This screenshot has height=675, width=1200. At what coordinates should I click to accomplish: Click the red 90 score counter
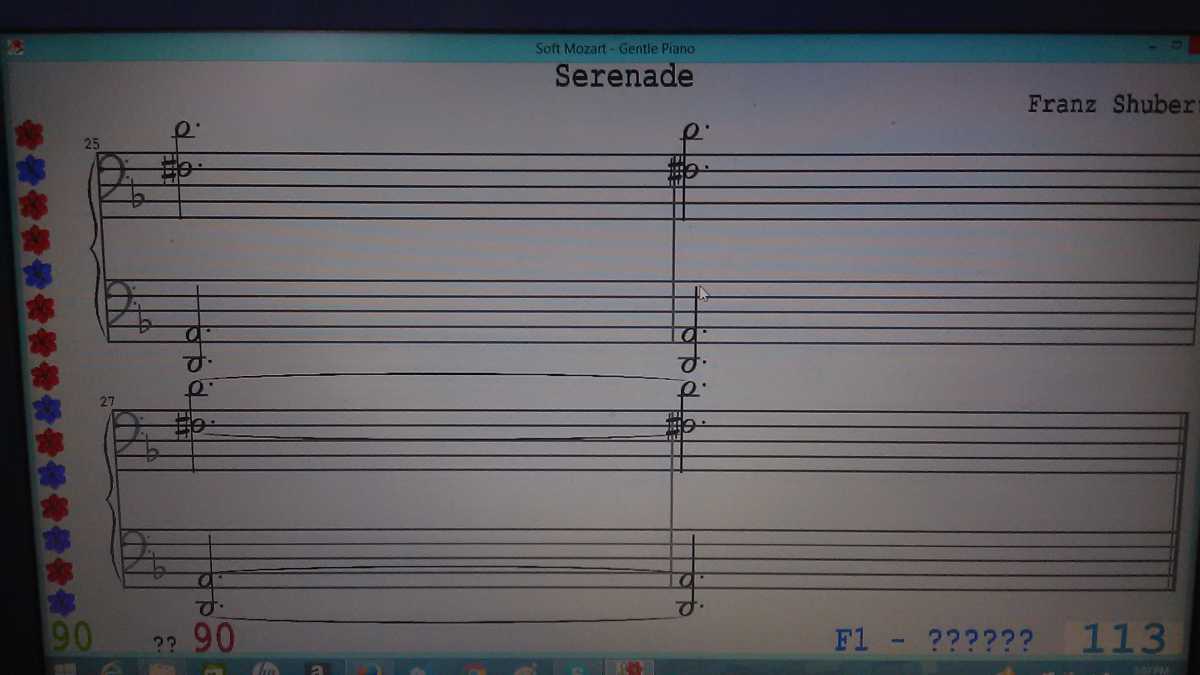[214, 637]
